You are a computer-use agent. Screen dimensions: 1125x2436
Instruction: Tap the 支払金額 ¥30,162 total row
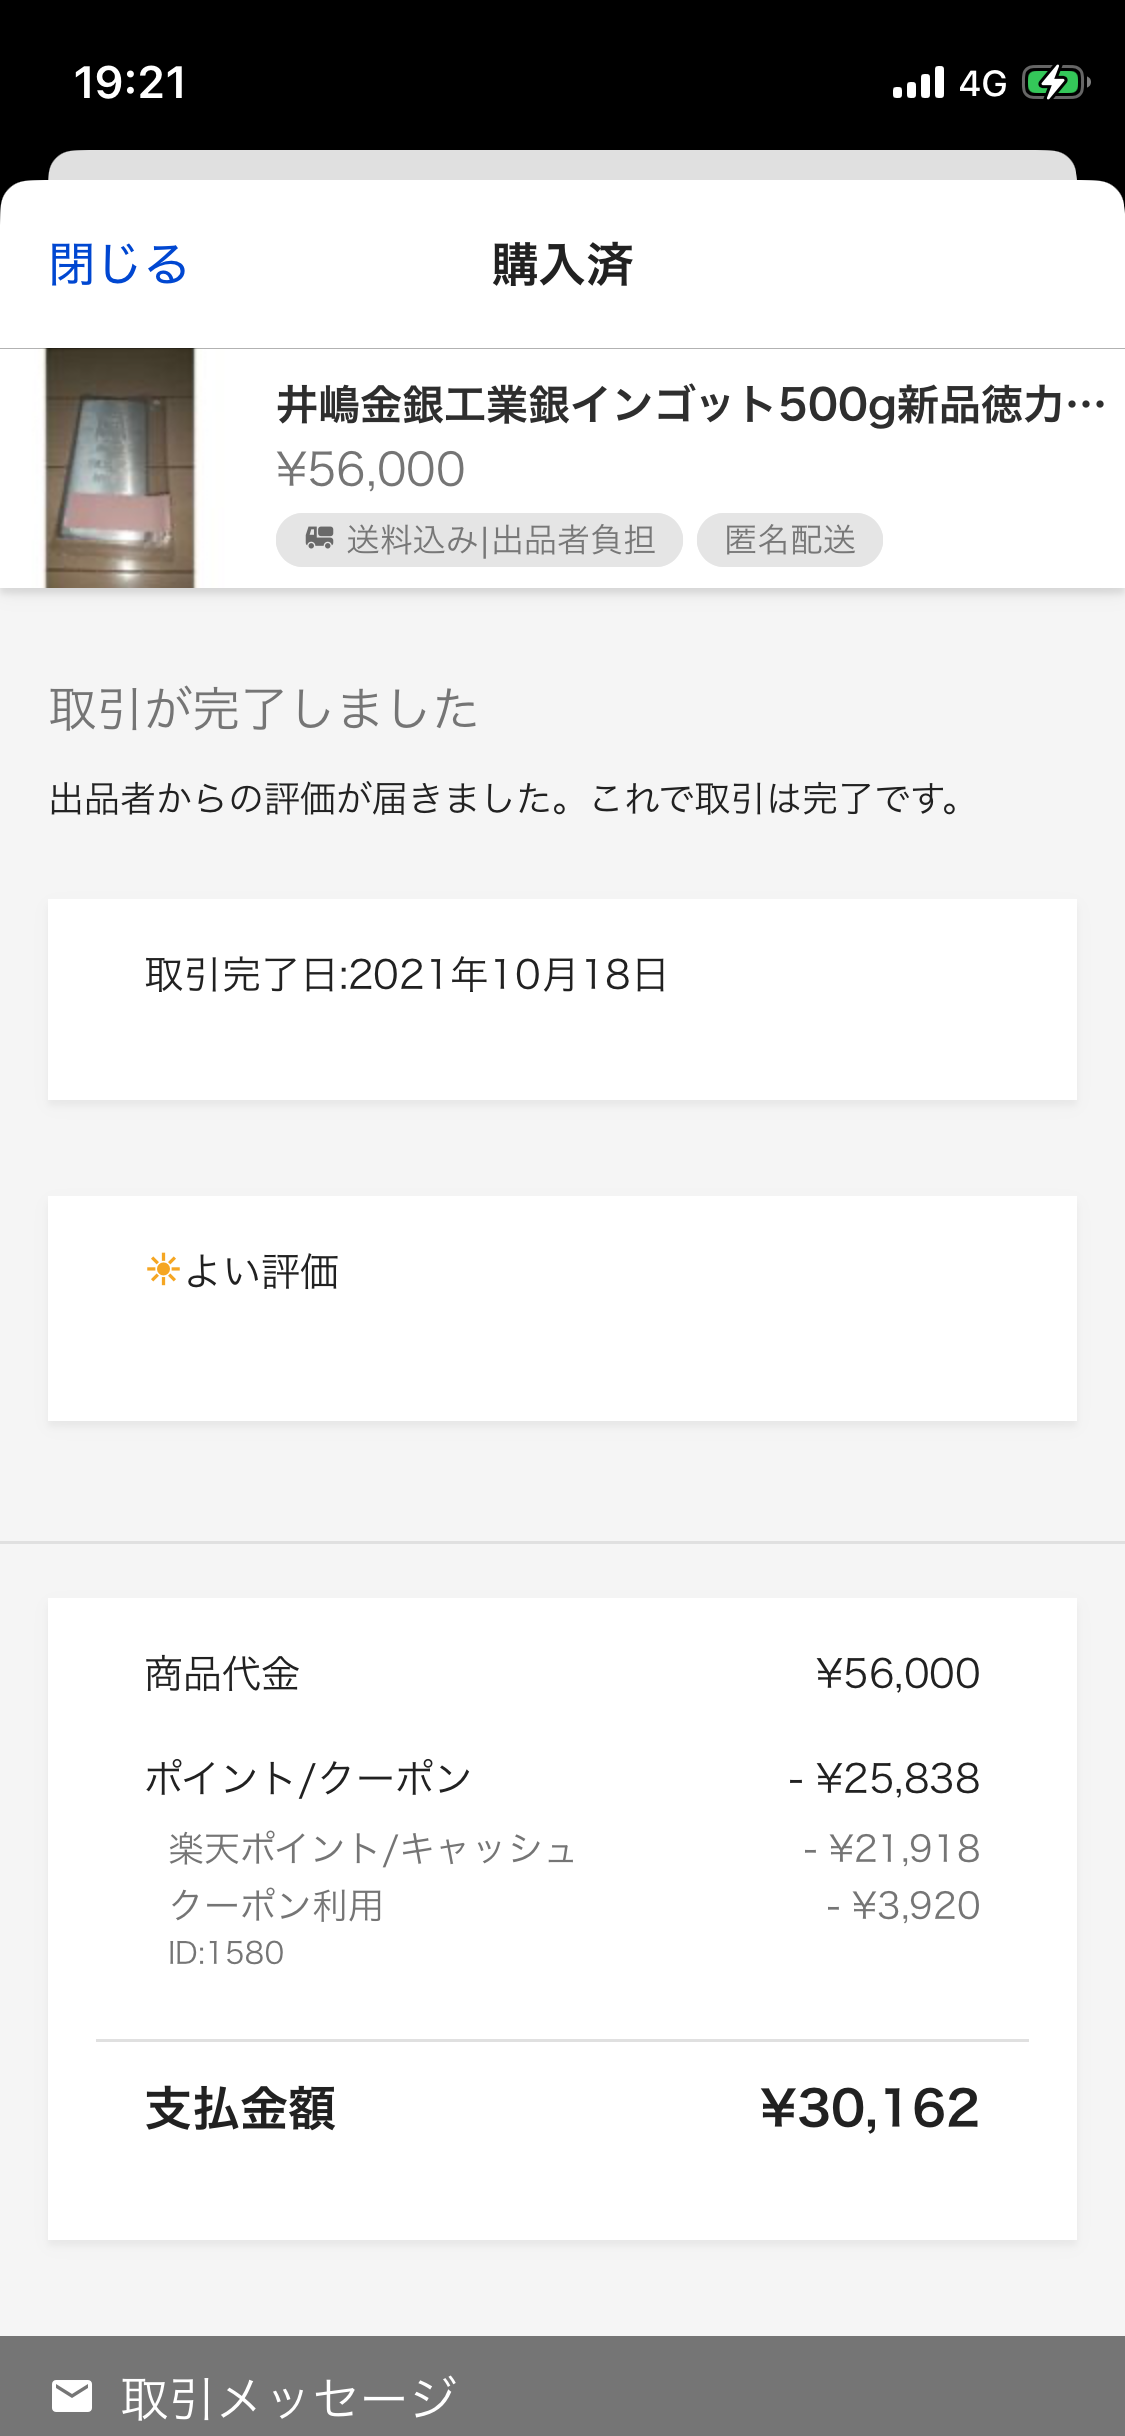tap(562, 2108)
